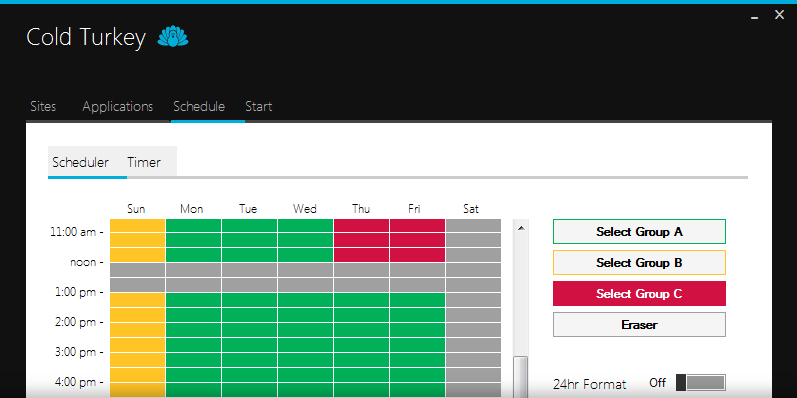Click the Select Group A button
The image size is (797, 398).
(639, 232)
